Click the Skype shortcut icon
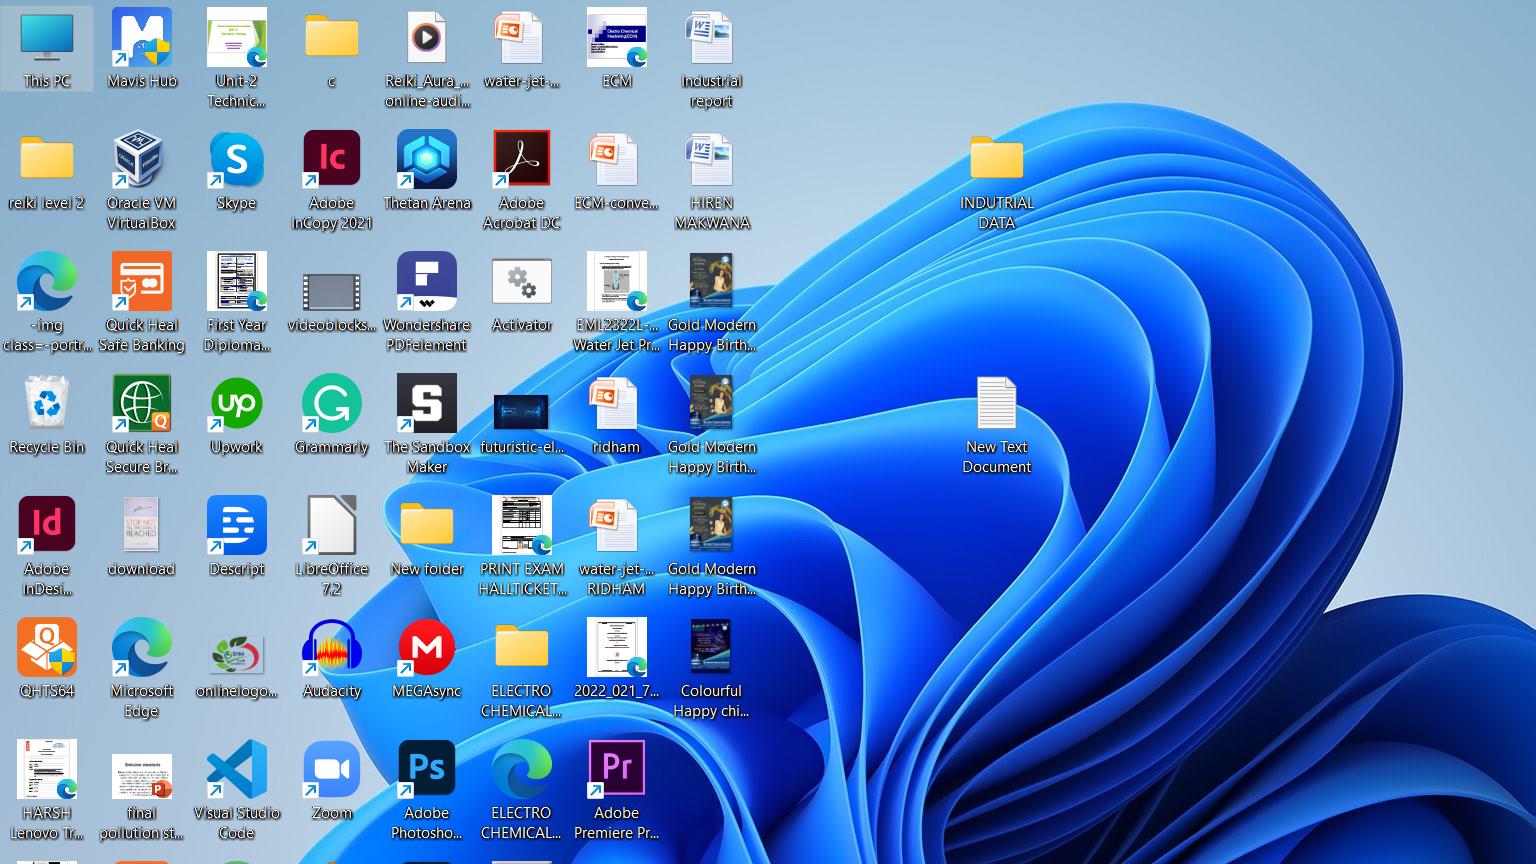Screen dimensions: 1536x864 [237, 161]
